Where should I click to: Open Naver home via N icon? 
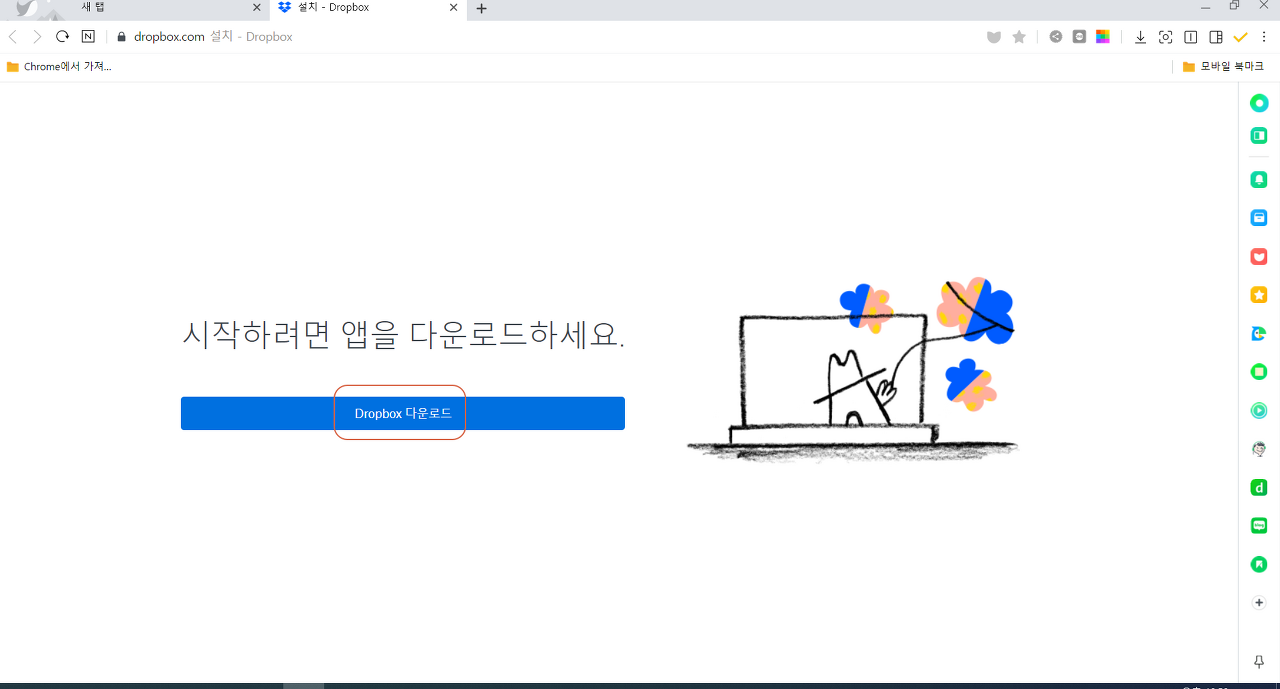pyautogui.click(x=88, y=37)
